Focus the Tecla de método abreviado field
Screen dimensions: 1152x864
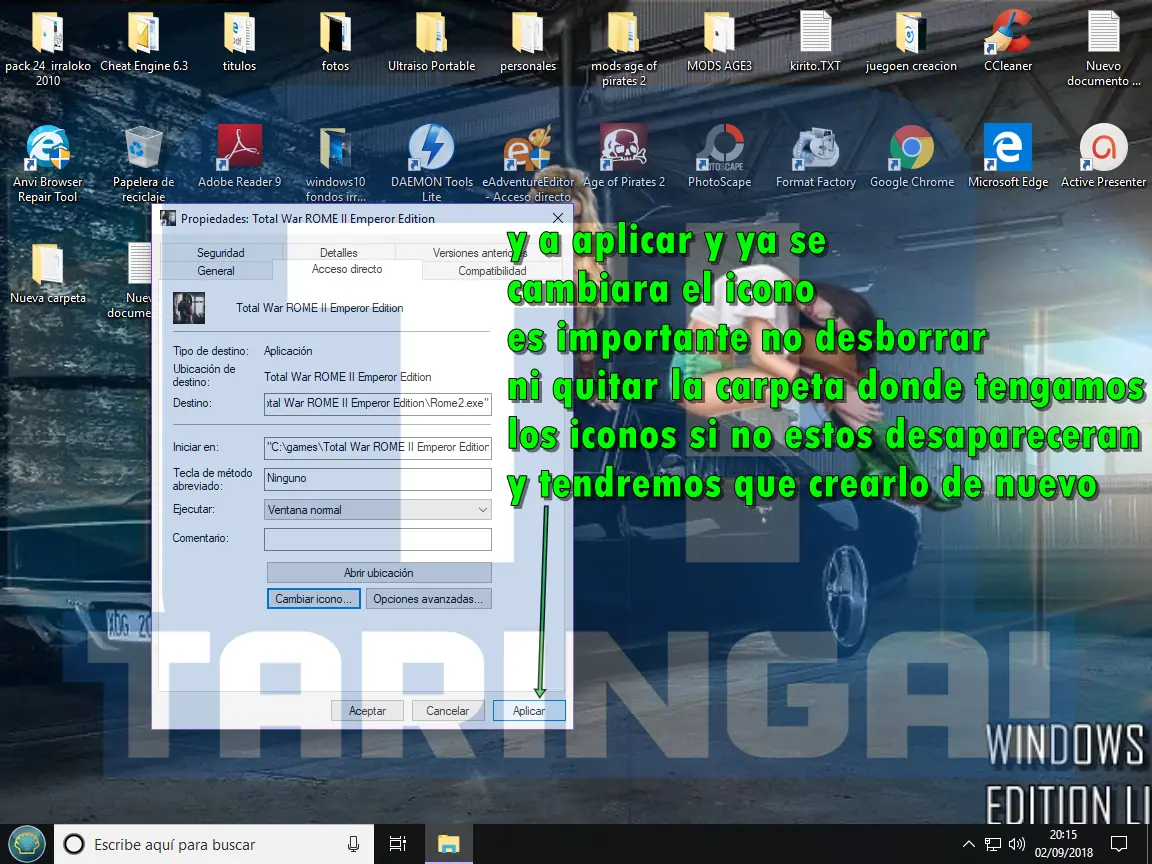coord(378,478)
